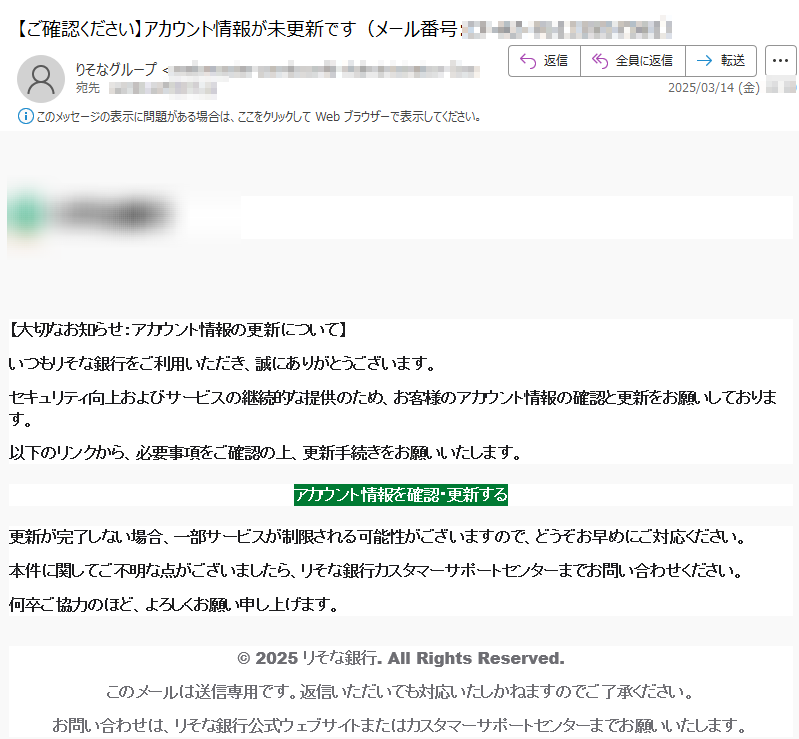Click the email subject line
The height and width of the screenshot is (739, 799).
coord(343,29)
